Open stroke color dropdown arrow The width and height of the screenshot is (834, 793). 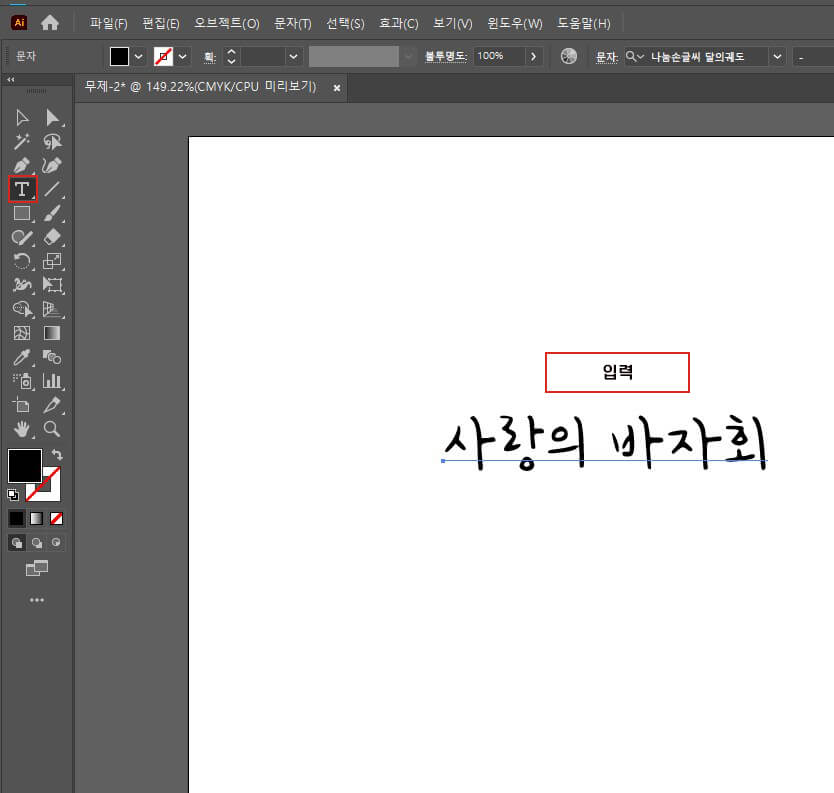point(182,56)
